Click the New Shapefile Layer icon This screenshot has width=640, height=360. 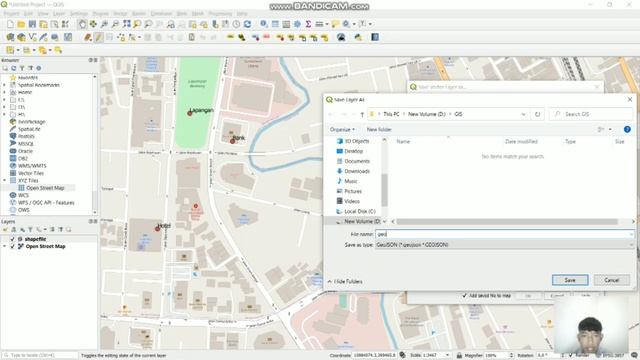(32, 38)
